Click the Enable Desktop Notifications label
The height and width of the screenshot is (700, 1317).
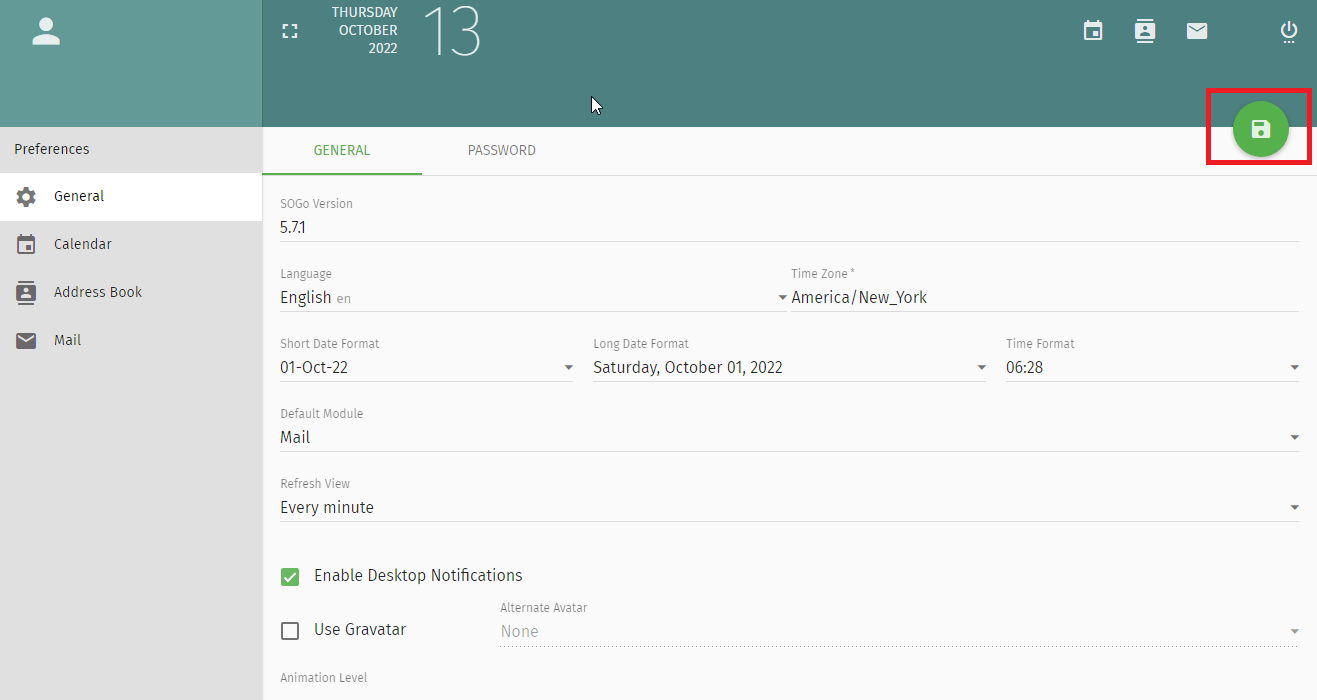(418, 576)
